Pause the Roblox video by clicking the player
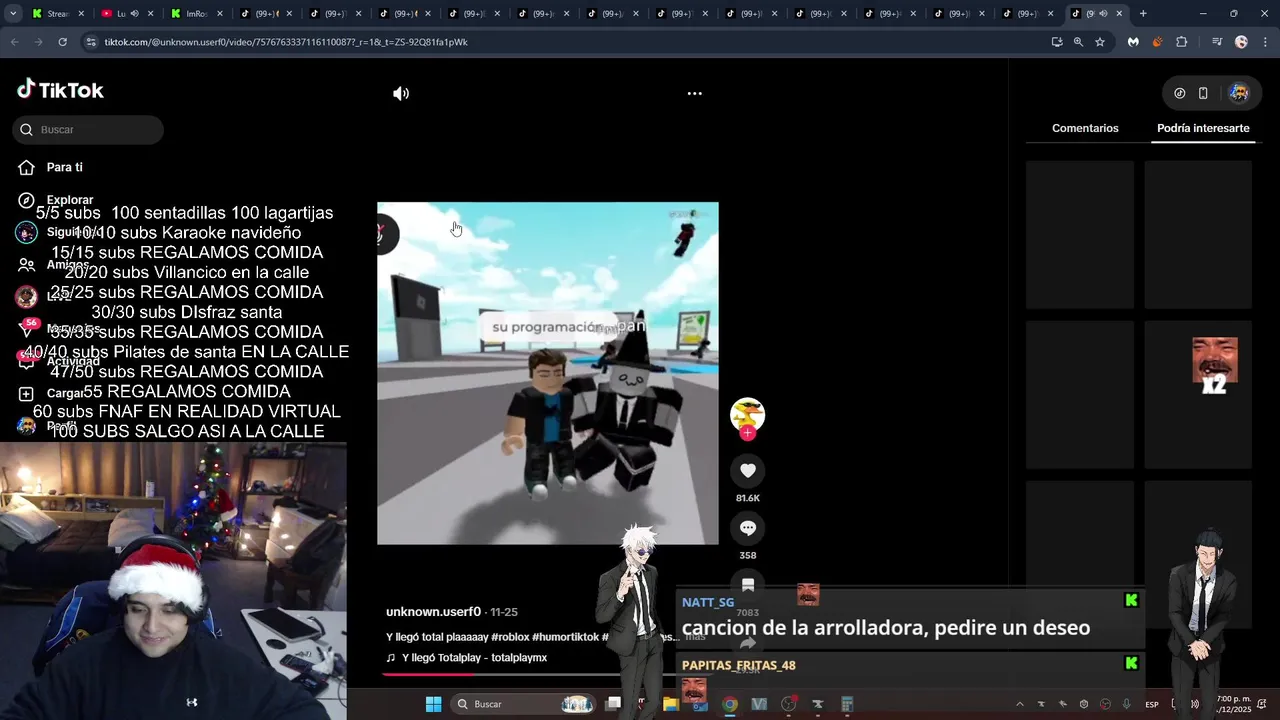The image size is (1280, 720). pyautogui.click(x=547, y=373)
